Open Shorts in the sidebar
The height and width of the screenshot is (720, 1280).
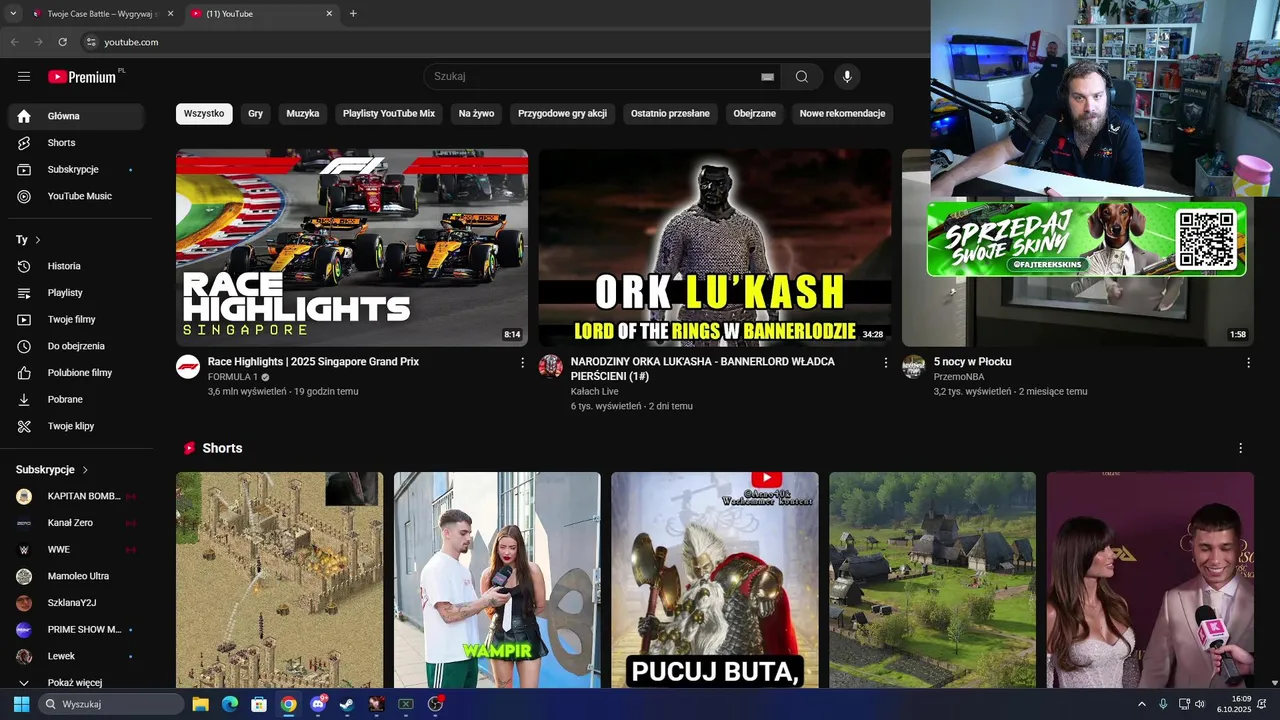(76, 143)
